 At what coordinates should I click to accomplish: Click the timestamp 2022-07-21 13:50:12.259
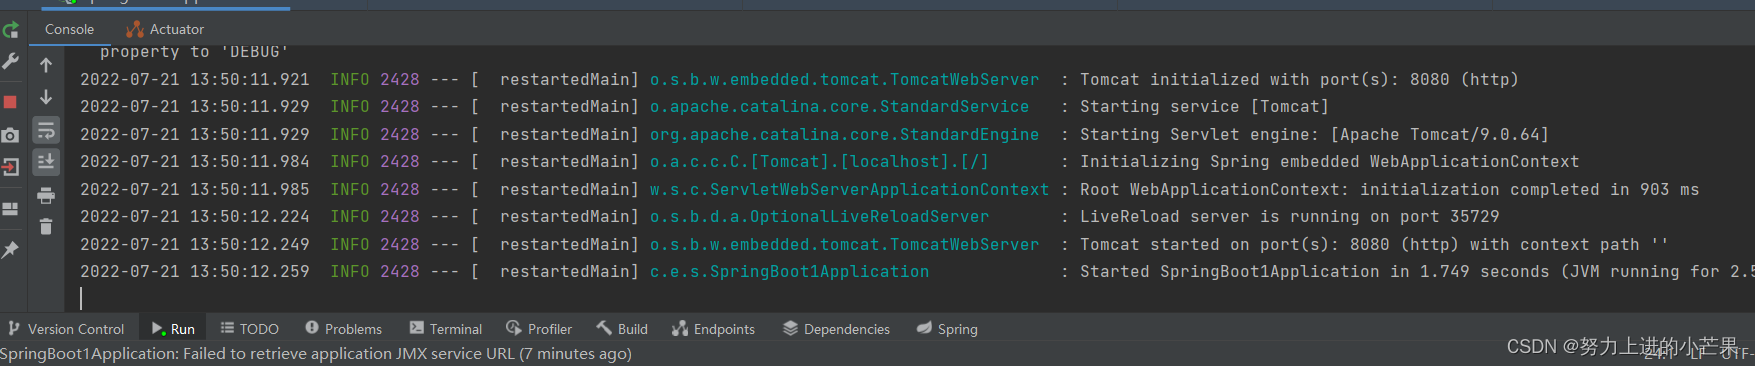[195, 271]
